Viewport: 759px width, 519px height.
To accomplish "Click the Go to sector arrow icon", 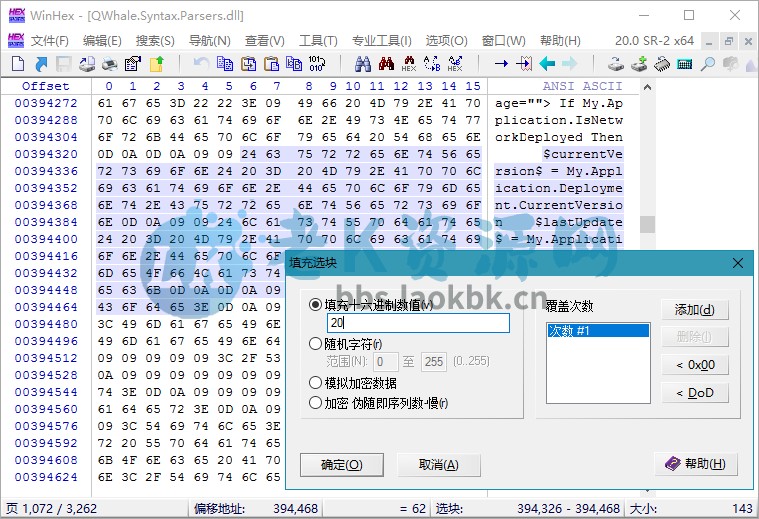I will [x=524, y=63].
